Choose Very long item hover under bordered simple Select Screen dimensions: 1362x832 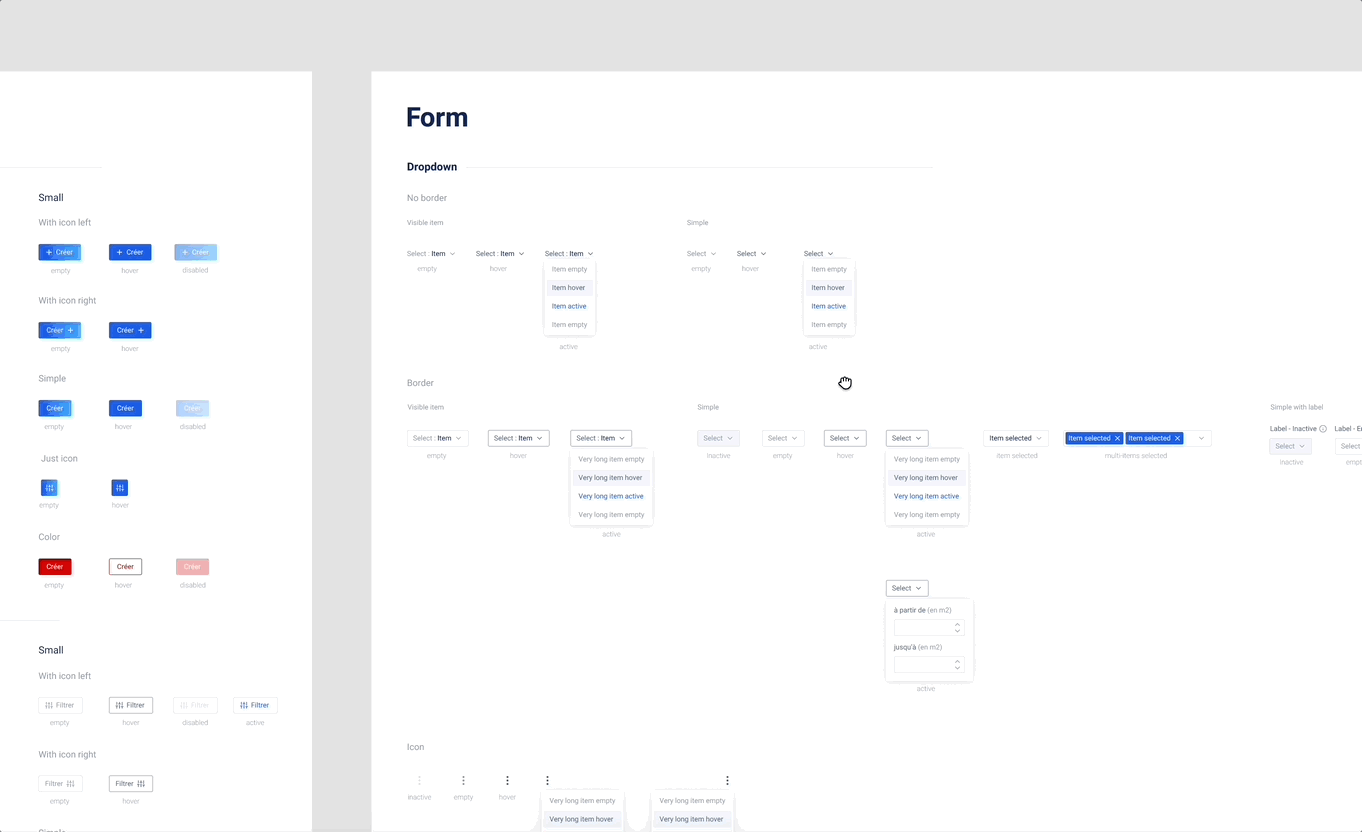[x=926, y=478]
